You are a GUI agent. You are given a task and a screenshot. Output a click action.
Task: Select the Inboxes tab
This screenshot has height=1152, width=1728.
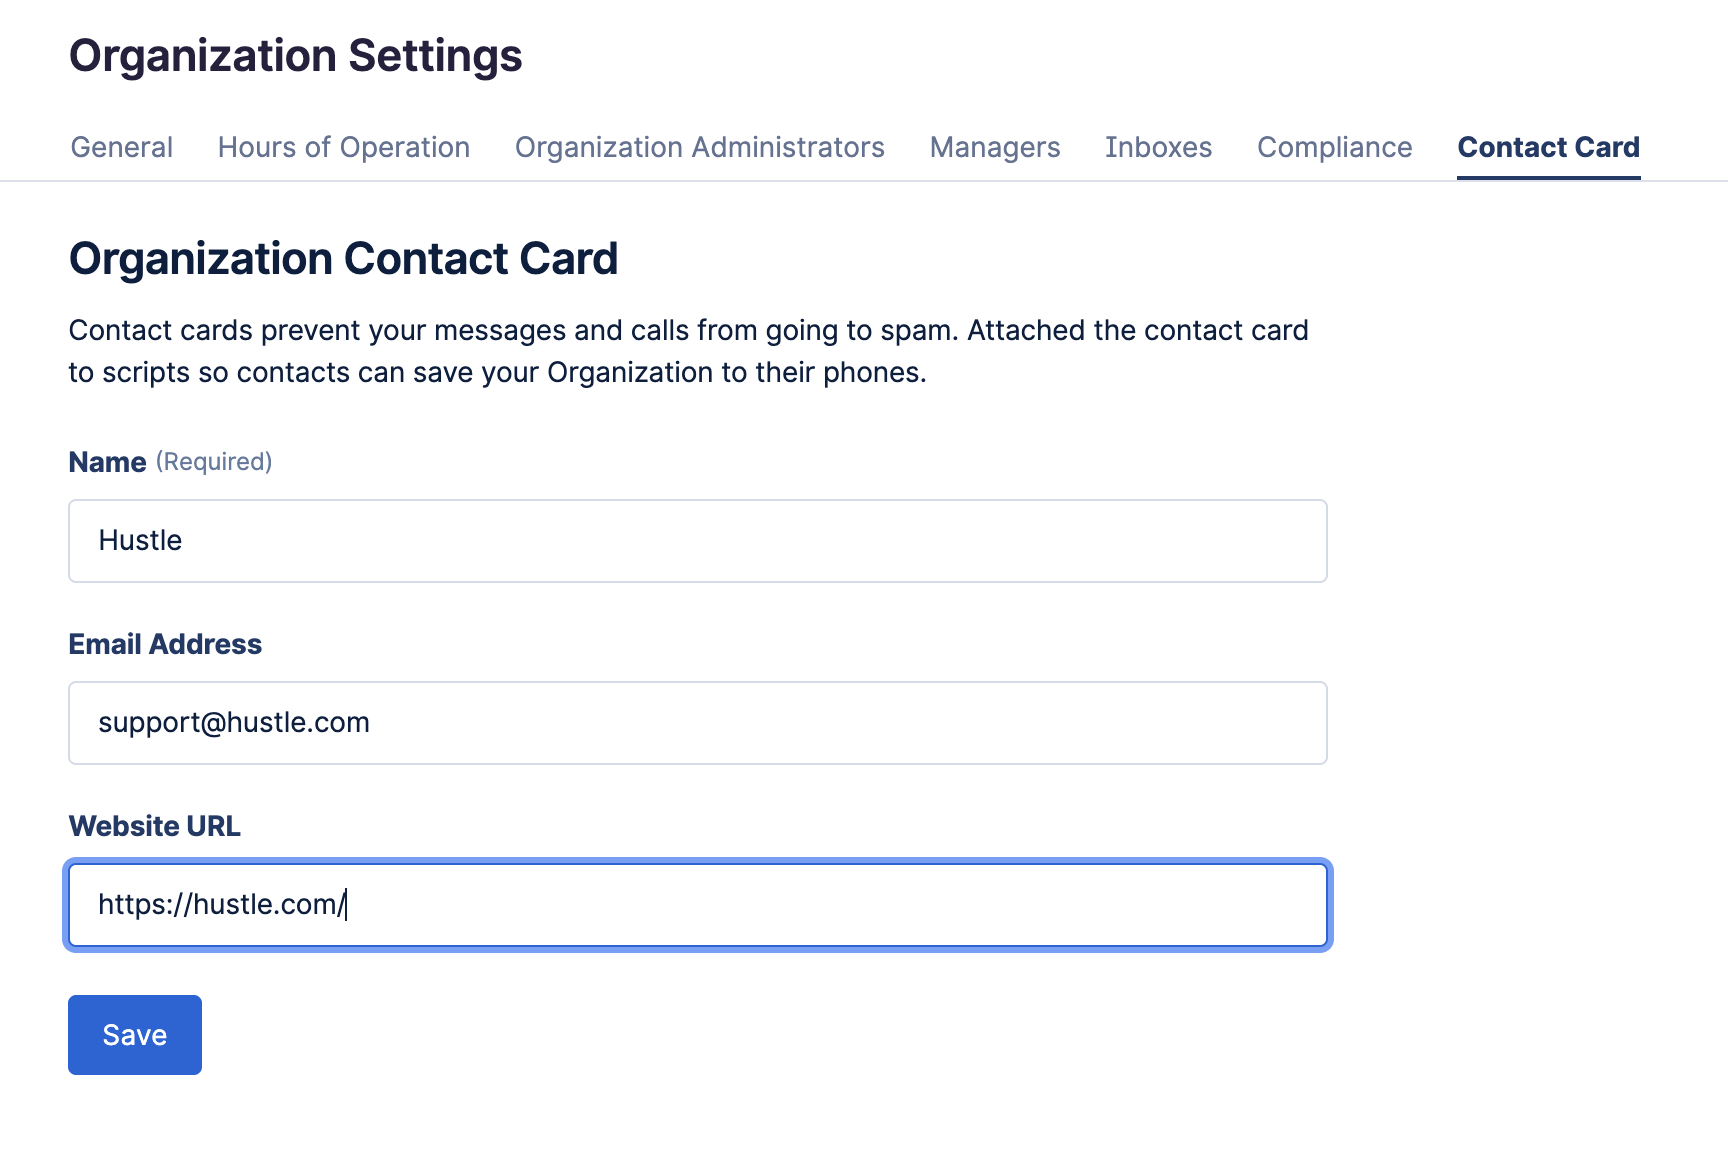(1158, 147)
